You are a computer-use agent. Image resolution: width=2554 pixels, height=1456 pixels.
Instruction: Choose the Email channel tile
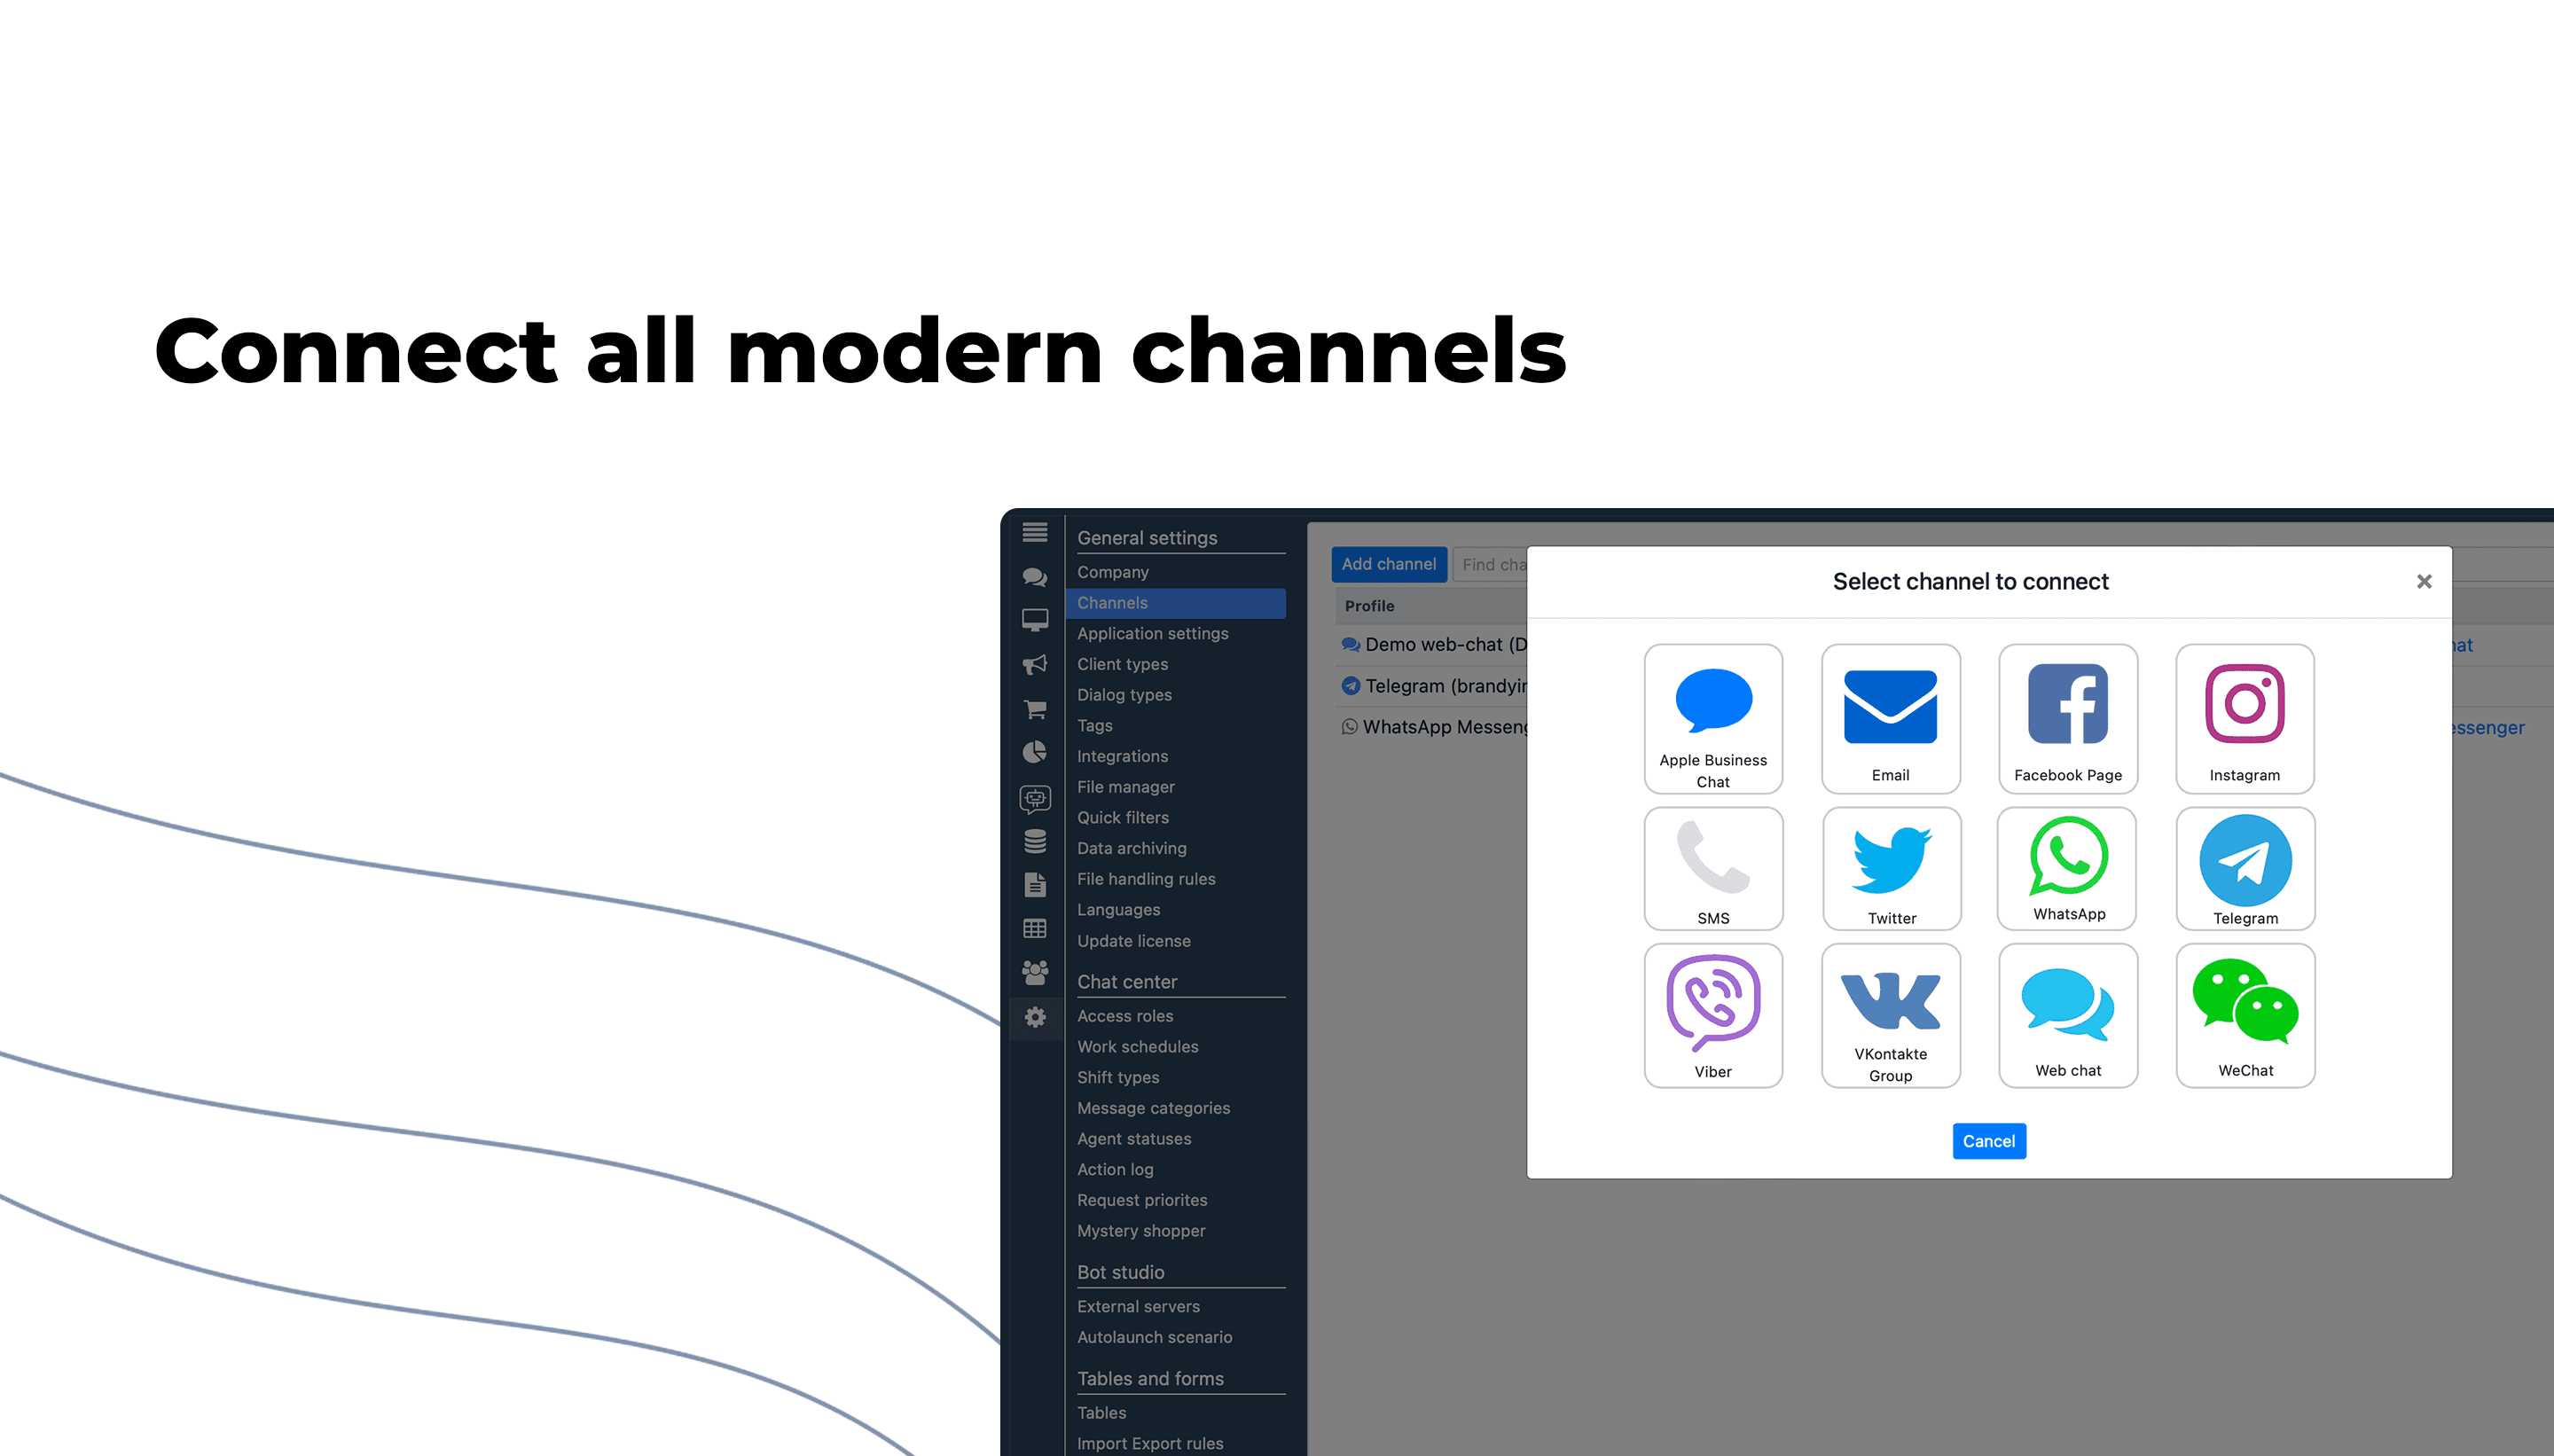pyautogui.click(x=1890, y=718)
